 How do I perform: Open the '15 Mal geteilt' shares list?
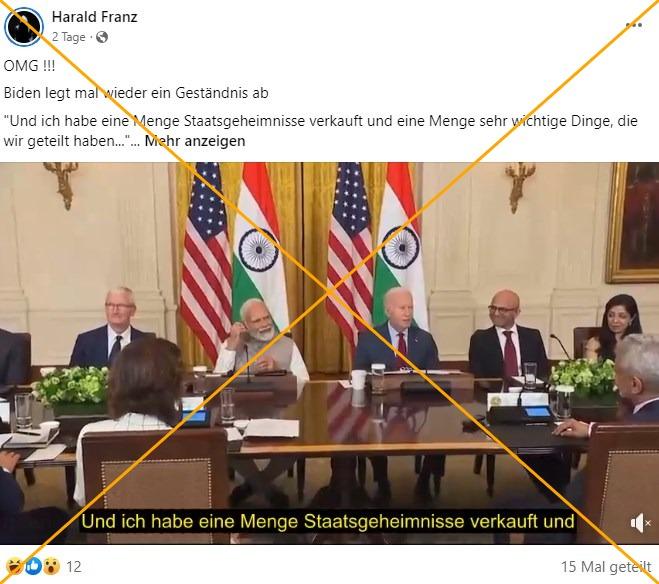click(606, 567)
